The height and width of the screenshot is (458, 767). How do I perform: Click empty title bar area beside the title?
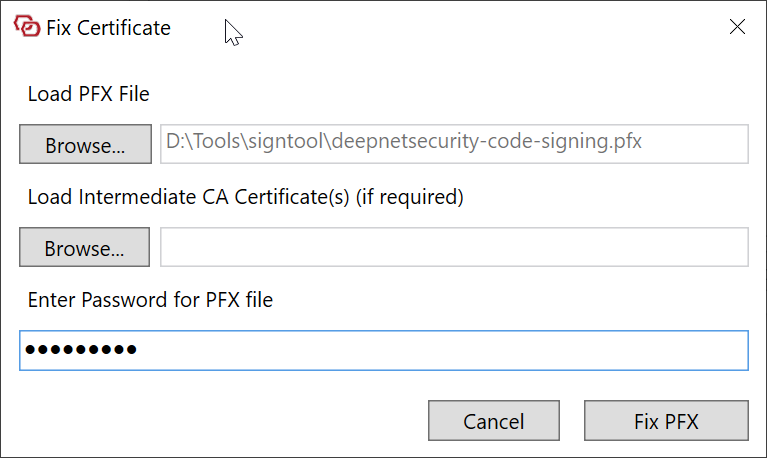(450, 28)
